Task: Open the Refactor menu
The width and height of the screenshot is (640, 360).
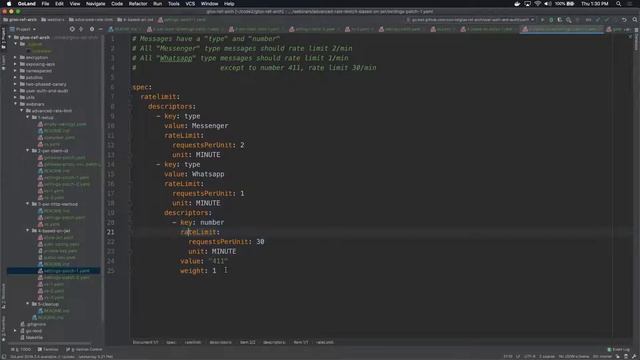Action: click(138, 4)
